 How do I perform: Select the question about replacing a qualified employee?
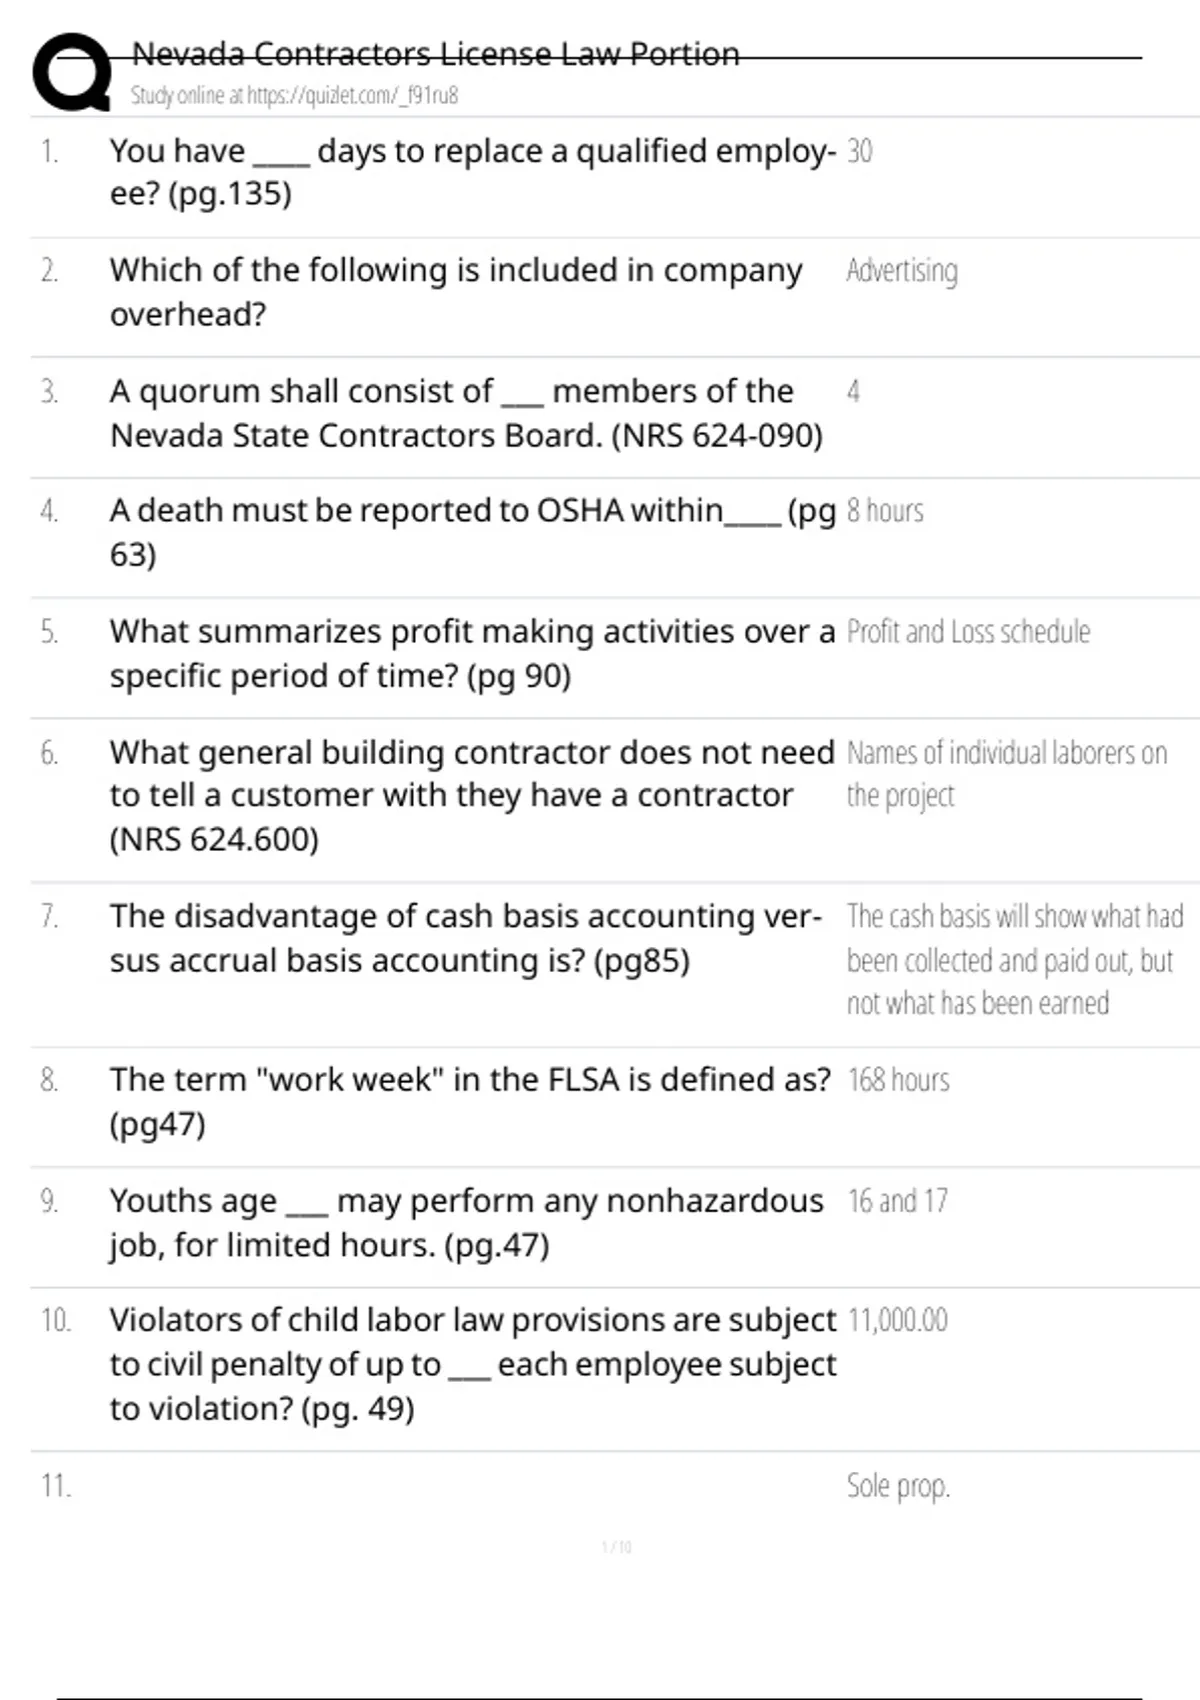[x=472, y=172]
